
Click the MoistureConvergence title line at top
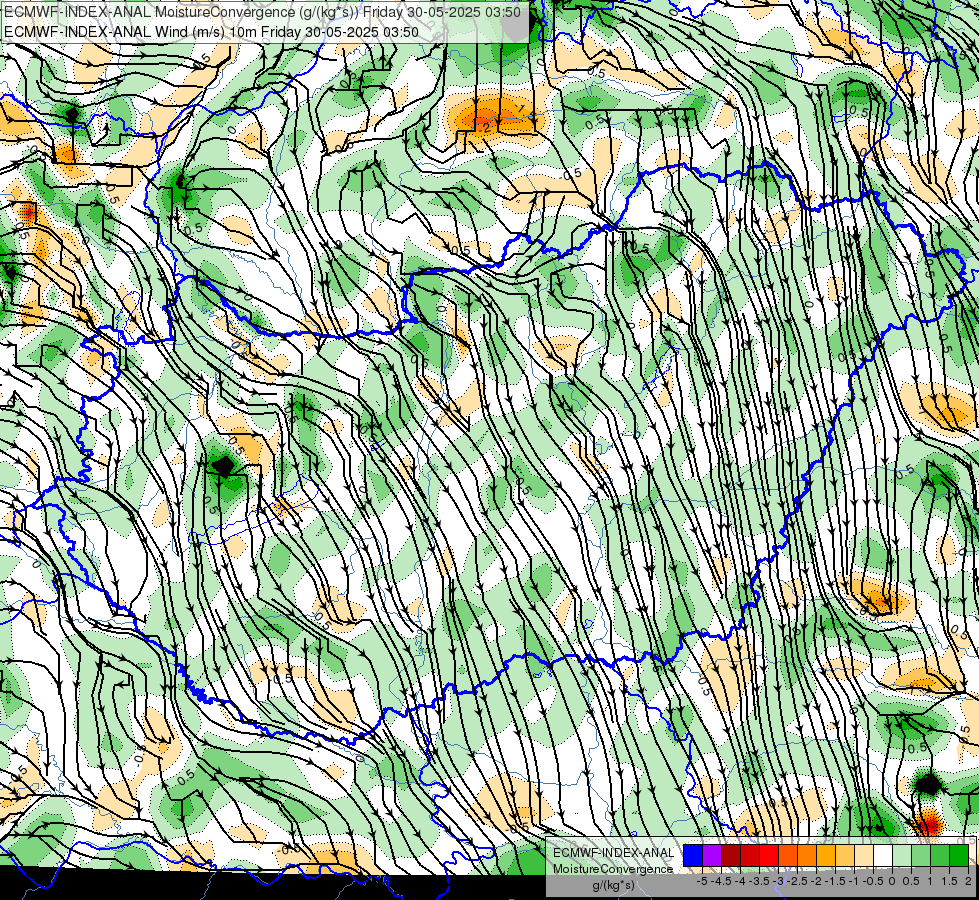(263, 11)
